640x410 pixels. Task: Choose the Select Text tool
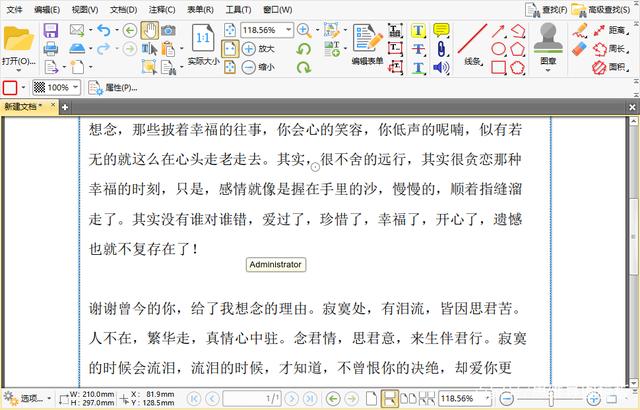coord(149,49)
